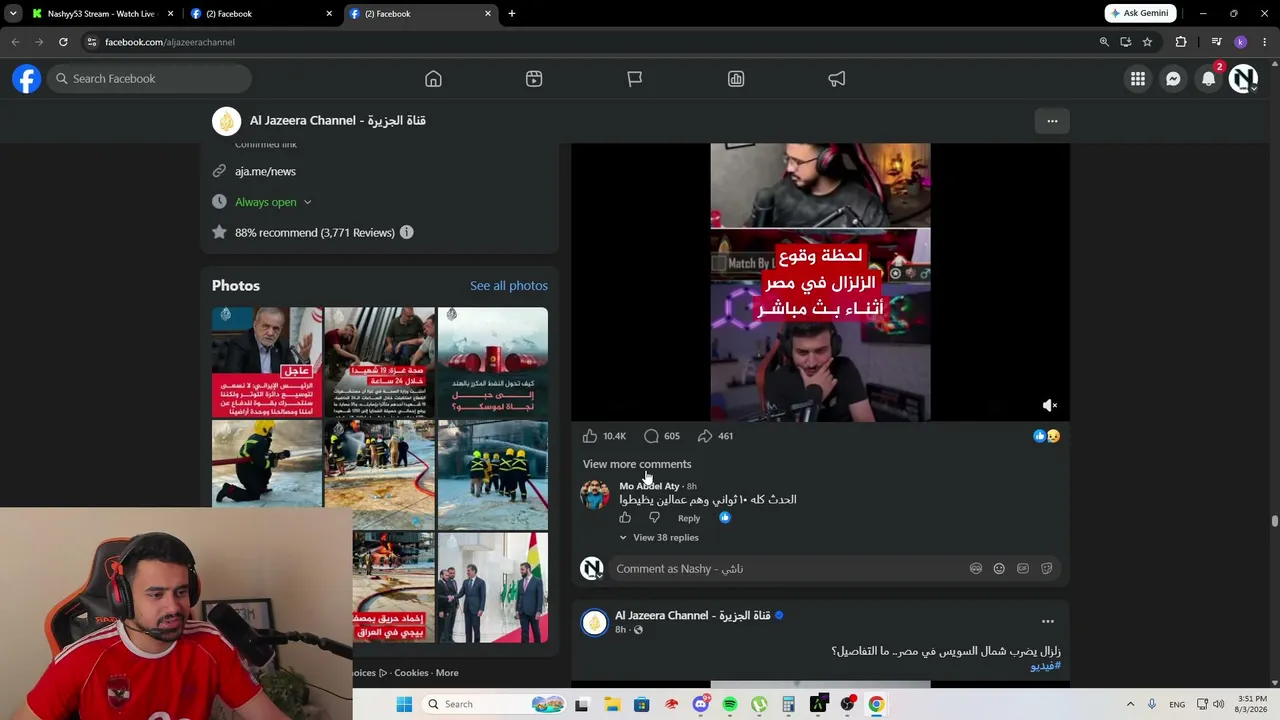Add a sticker to the comment

point(1046,569)
